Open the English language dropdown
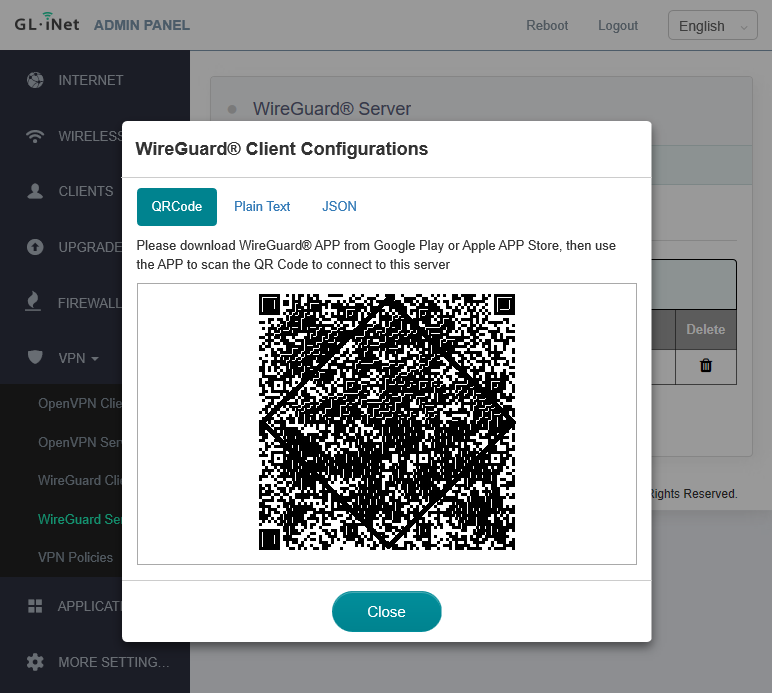This screenshot has height=693, width=772. point(712,26)
